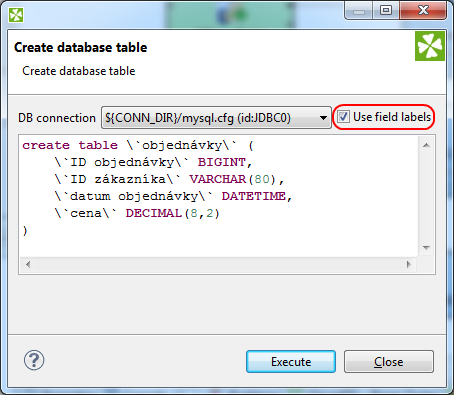The width and height of the screenshot is (454, 395).
Task: Toggle the Use field labels checkbox
Action: click(x=343, y=117)
